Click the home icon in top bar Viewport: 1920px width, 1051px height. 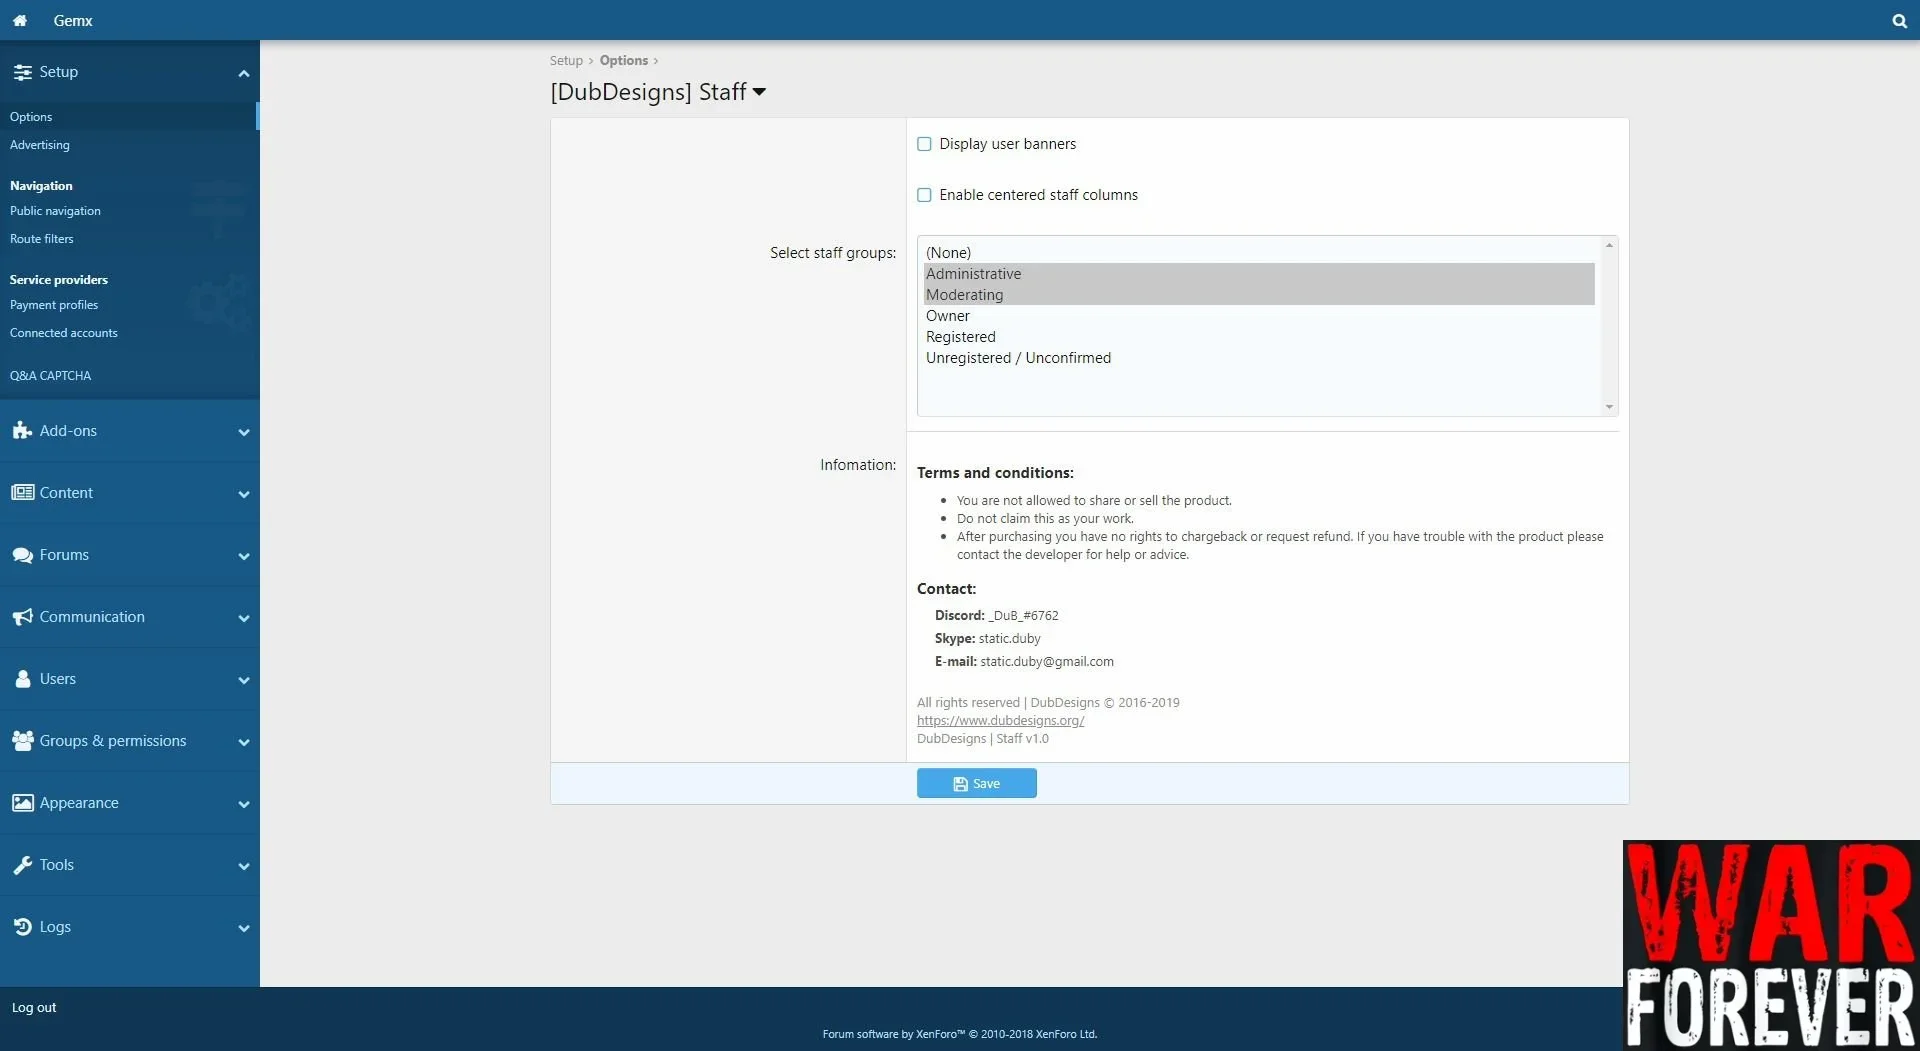[x=19, y=20]
